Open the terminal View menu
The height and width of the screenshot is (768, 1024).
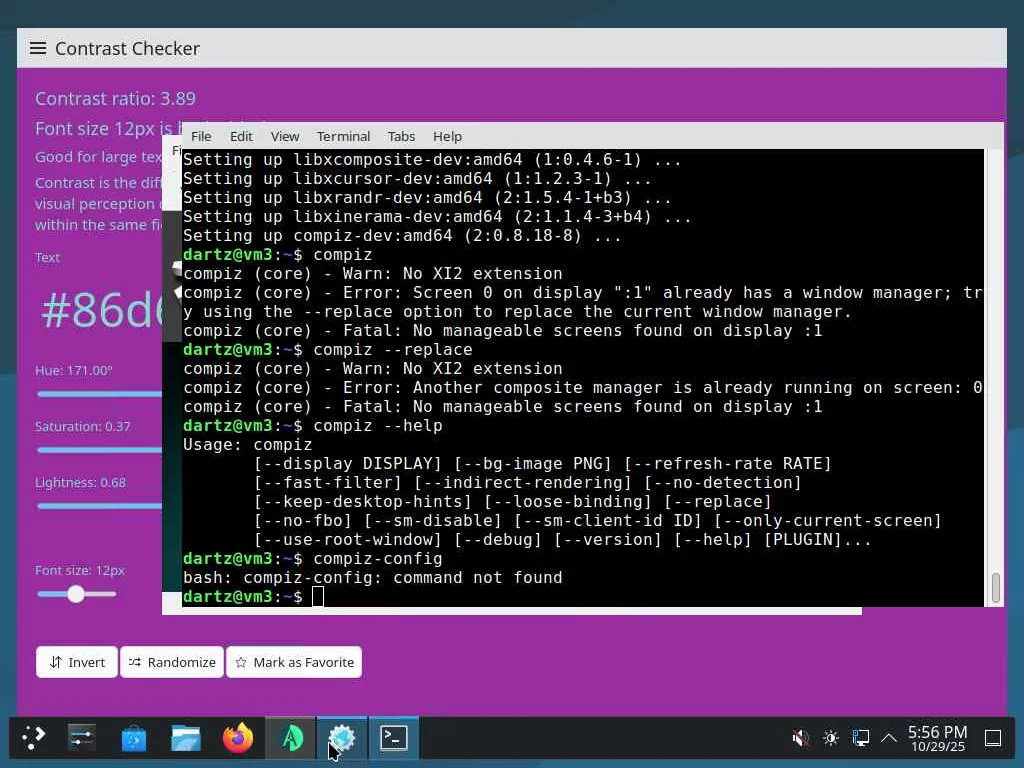[x=285, y=136]
